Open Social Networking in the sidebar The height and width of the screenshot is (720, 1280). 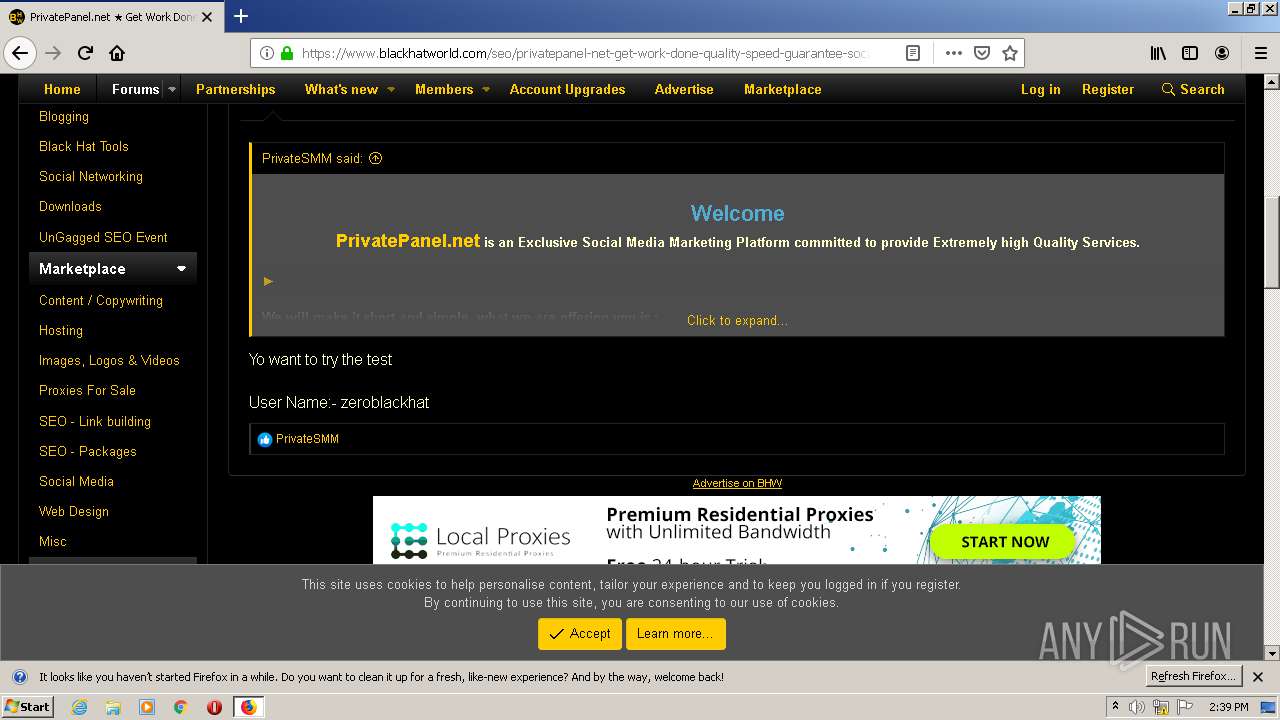coord(91,176)
